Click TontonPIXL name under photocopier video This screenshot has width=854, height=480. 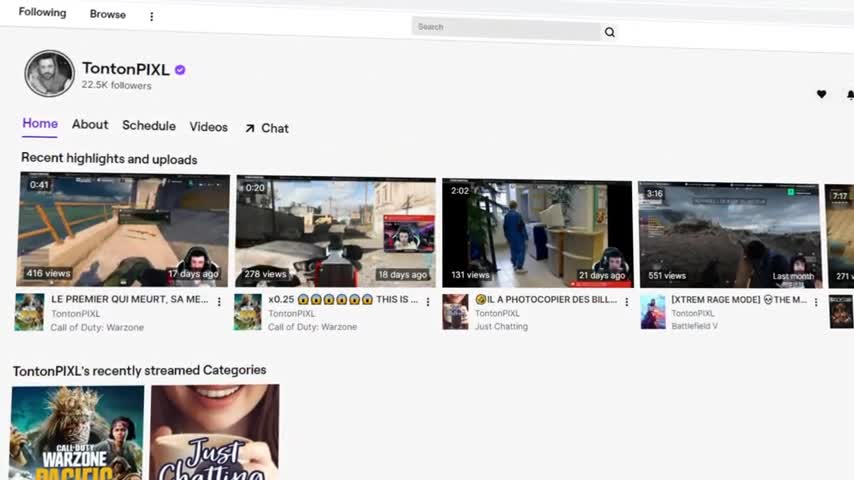click(497, 313)
